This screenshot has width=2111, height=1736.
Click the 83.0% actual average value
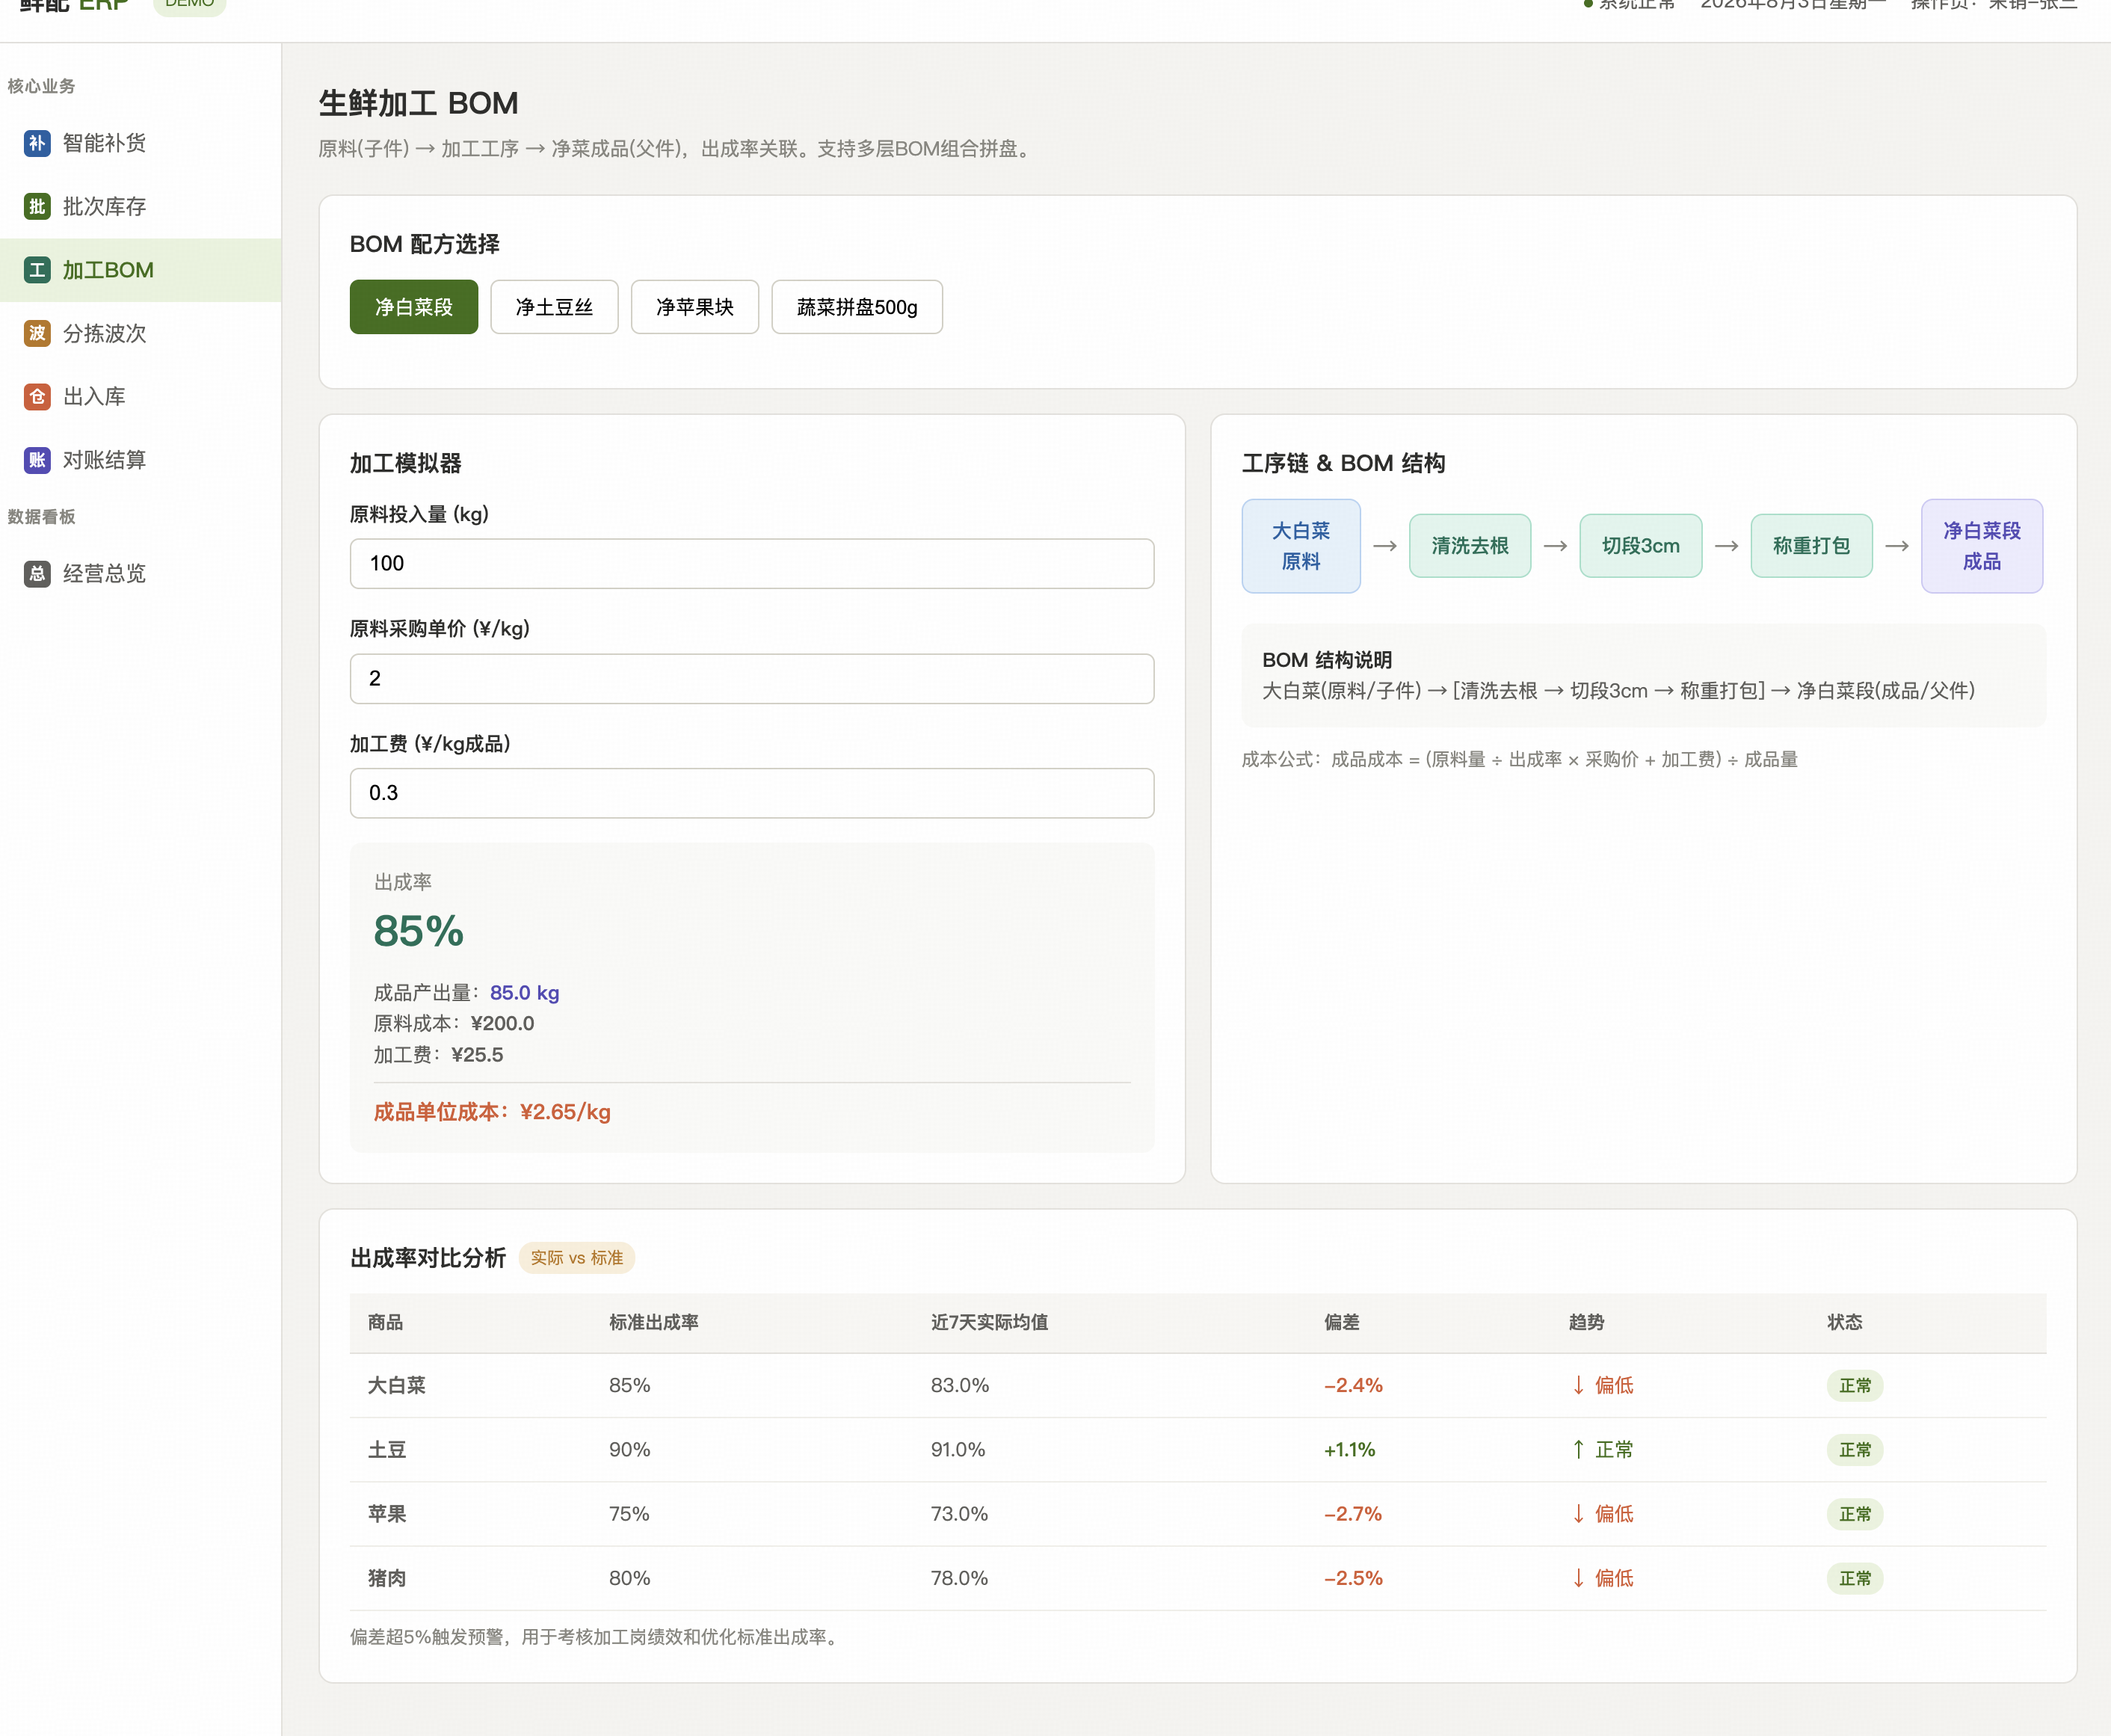960,1386
